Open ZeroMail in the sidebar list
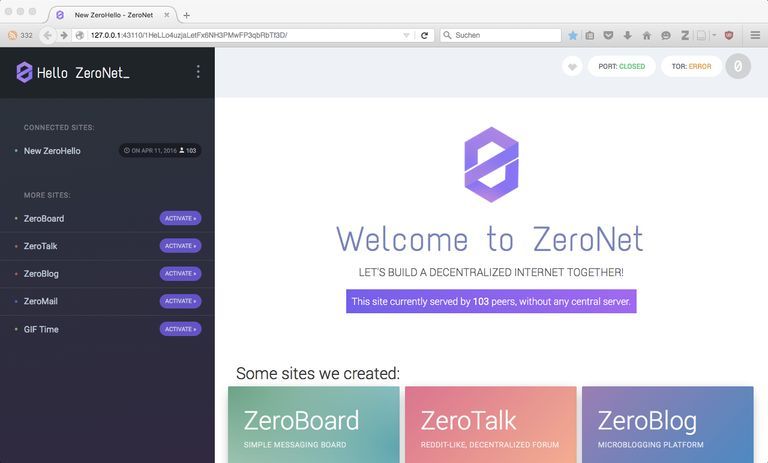Image resolution: width=768 pixels, height=463 pixels. pos(41,301)
